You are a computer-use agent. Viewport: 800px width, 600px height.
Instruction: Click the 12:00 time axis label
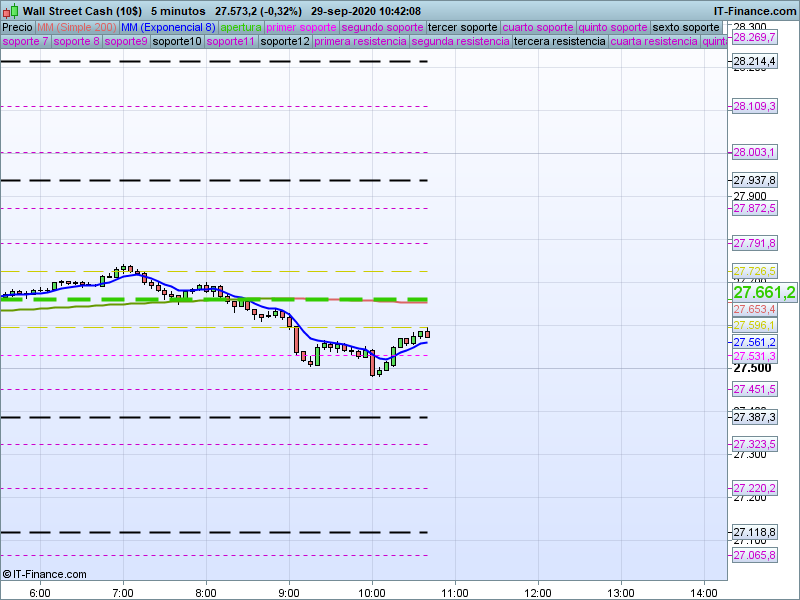[x=538, y=593]
